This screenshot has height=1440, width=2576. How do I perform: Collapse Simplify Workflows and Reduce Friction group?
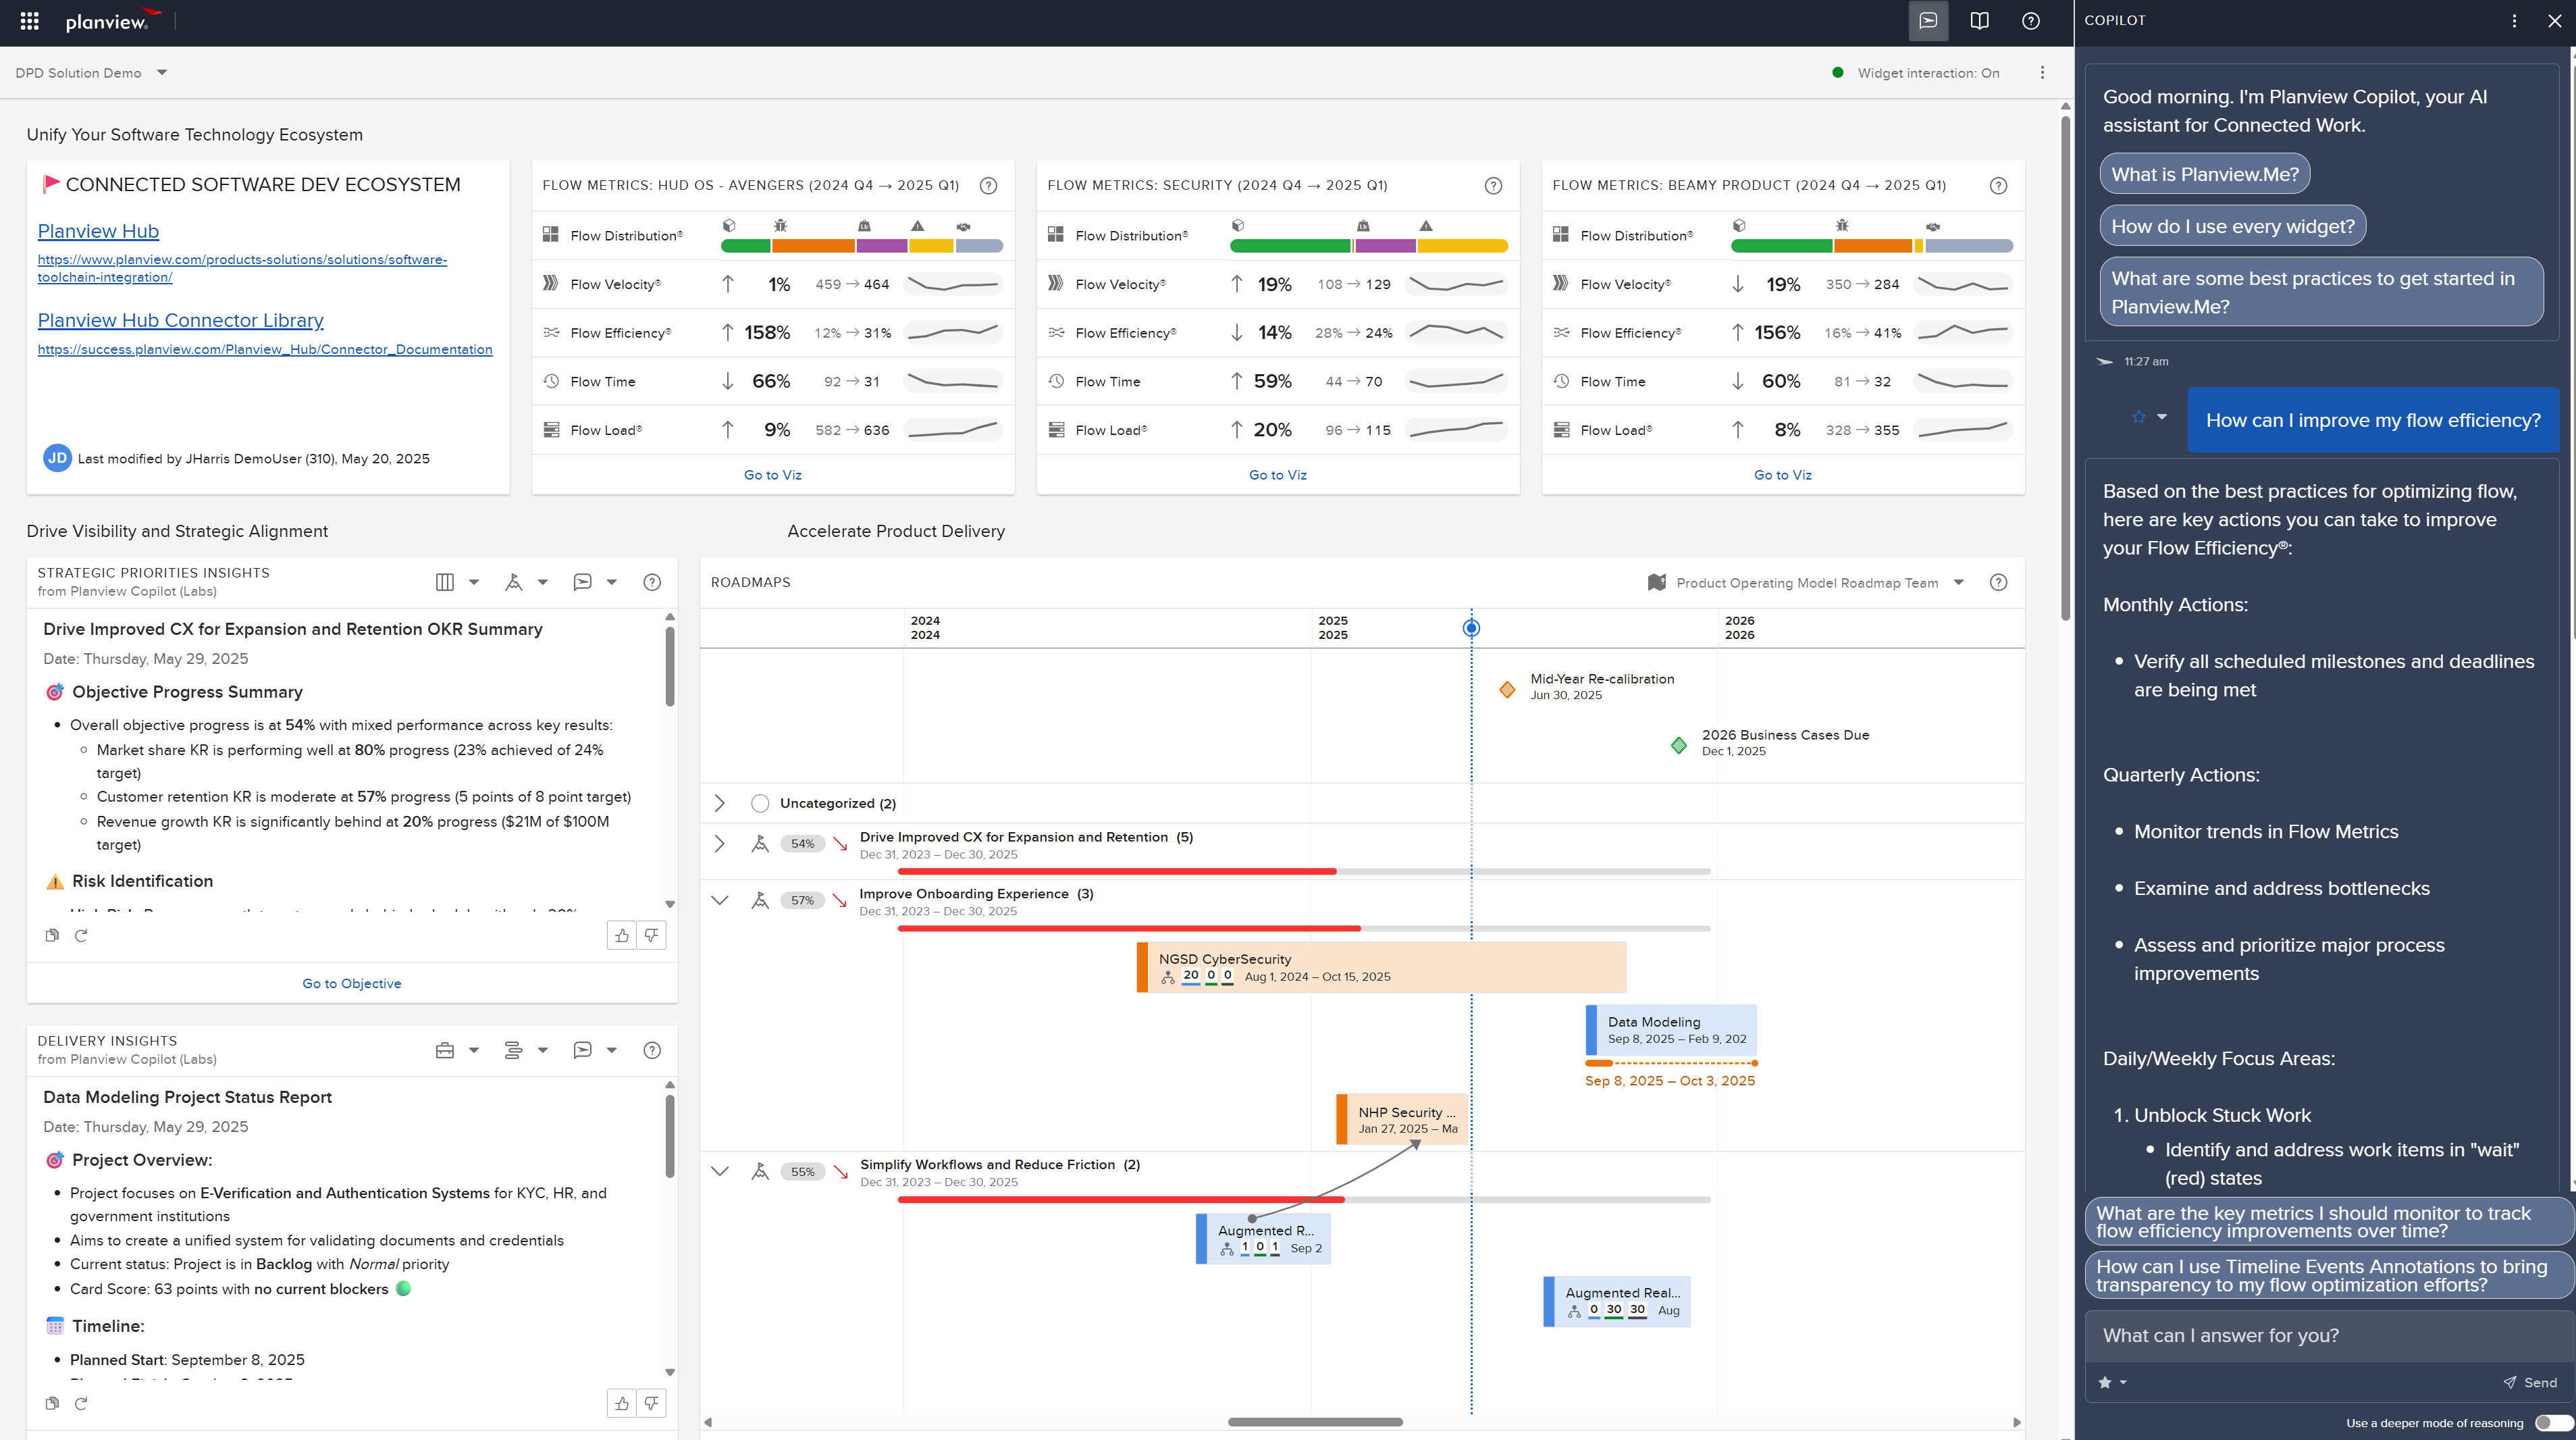pos(719,1171)
